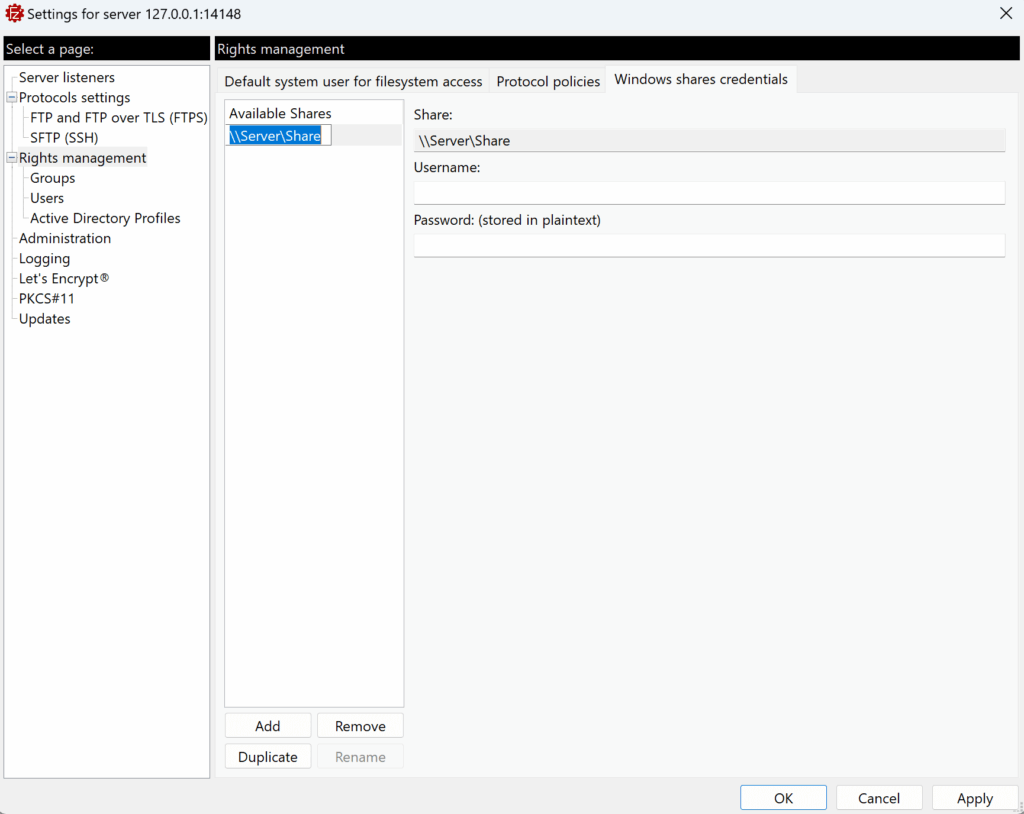Open the Users page
1024x814 pixels.
point(47,198)
